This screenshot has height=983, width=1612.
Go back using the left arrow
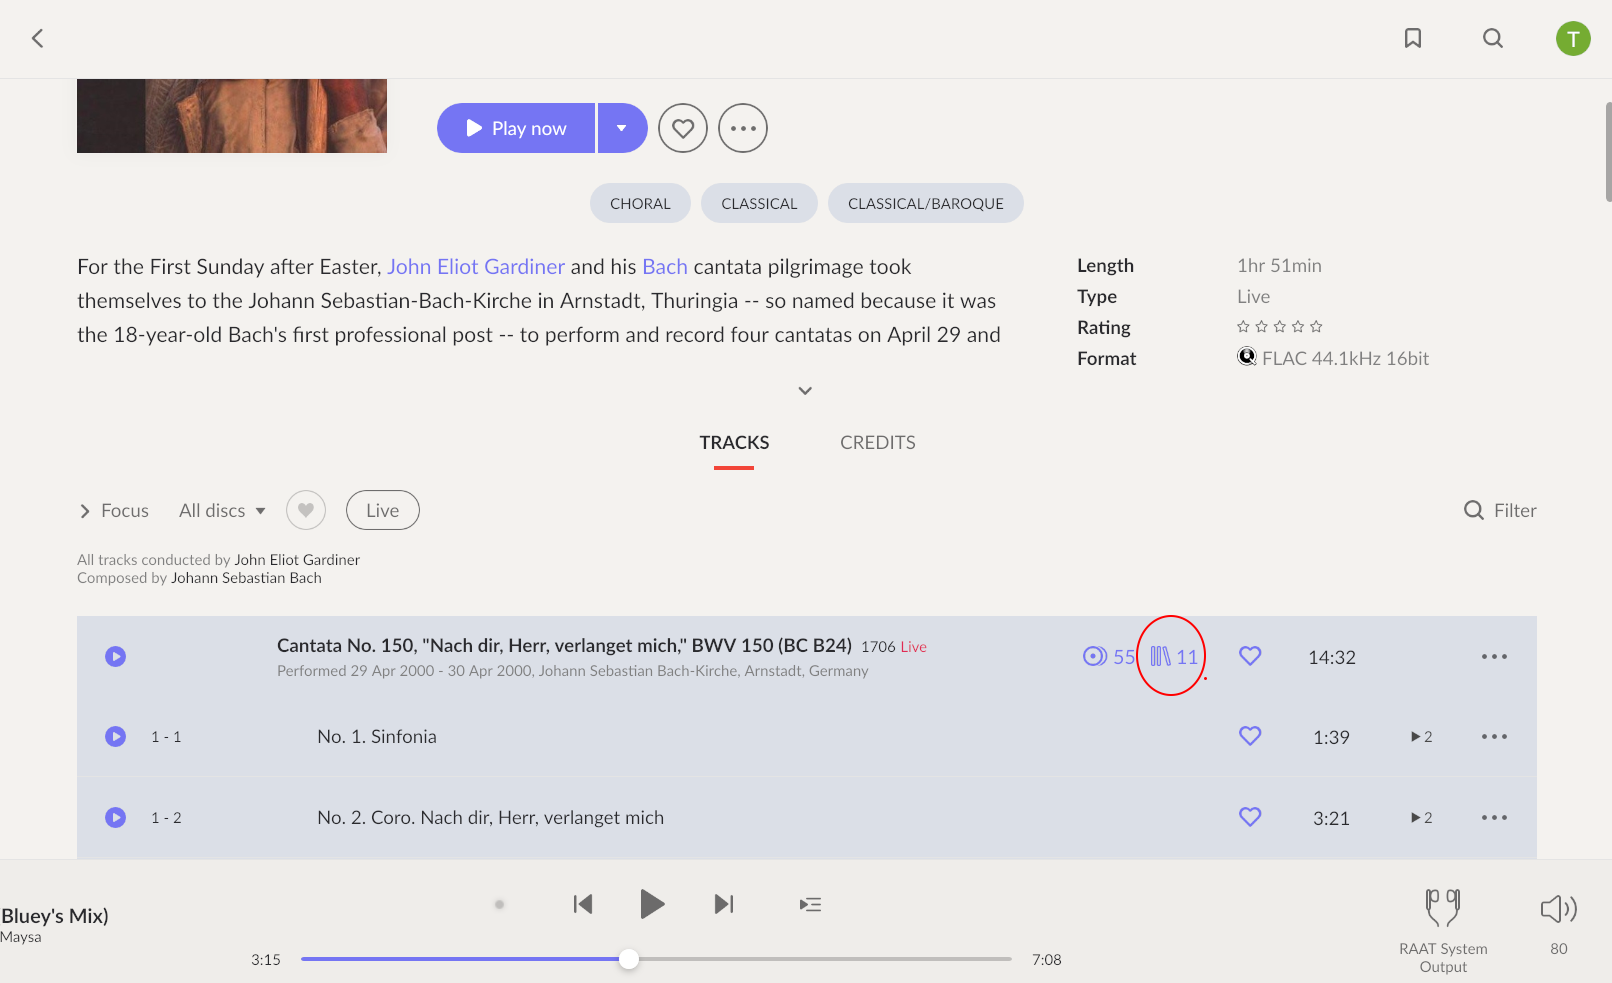38,38
